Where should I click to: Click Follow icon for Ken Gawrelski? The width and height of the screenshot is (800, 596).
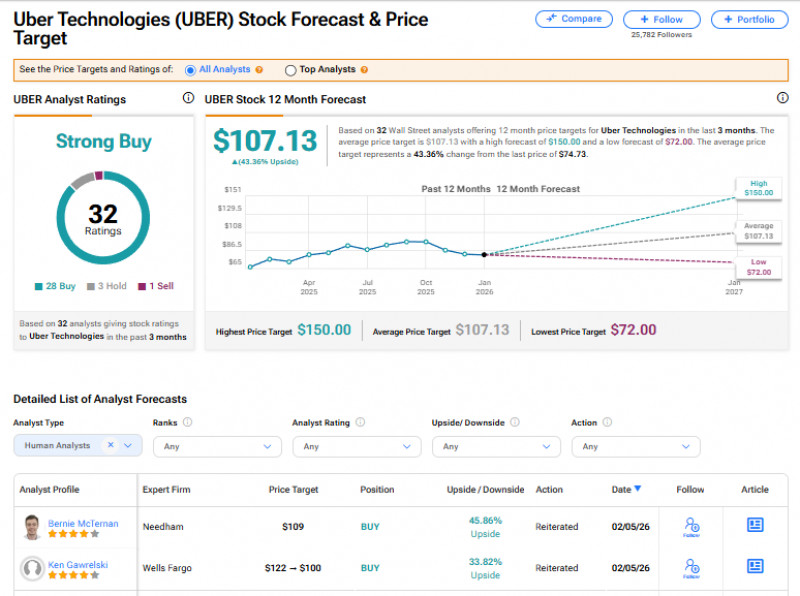[690, 569]
